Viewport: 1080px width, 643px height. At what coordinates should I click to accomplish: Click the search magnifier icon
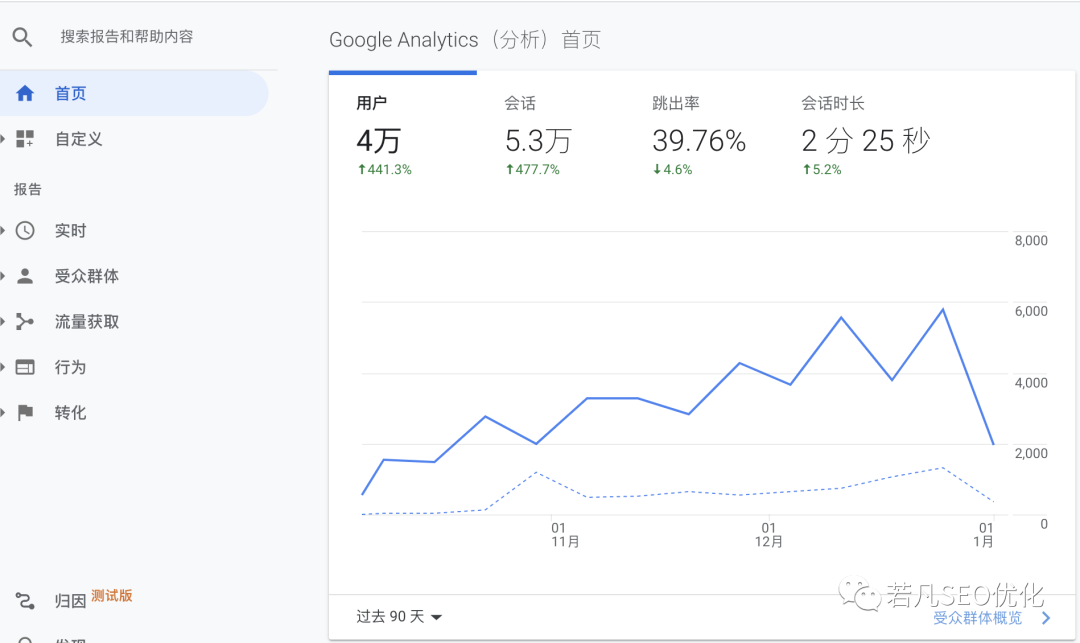[22, 37]
